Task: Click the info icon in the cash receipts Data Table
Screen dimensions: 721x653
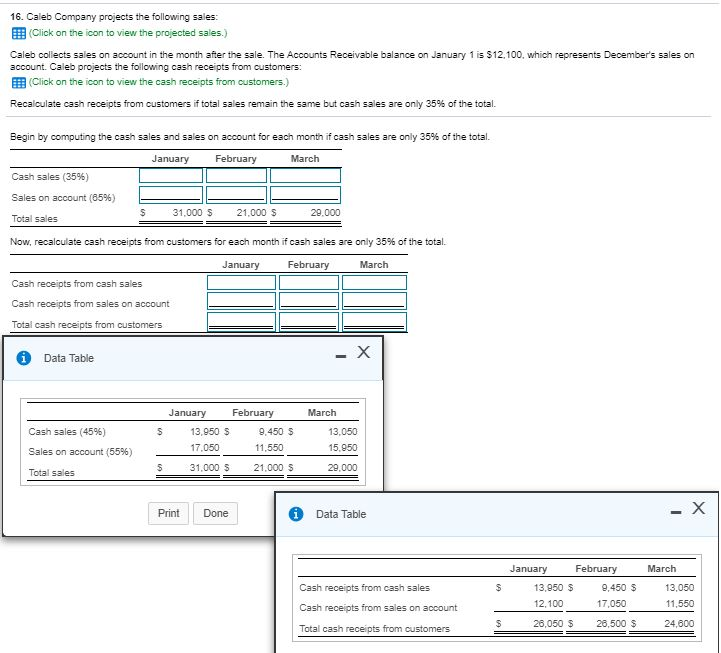Action: [296, 514]
